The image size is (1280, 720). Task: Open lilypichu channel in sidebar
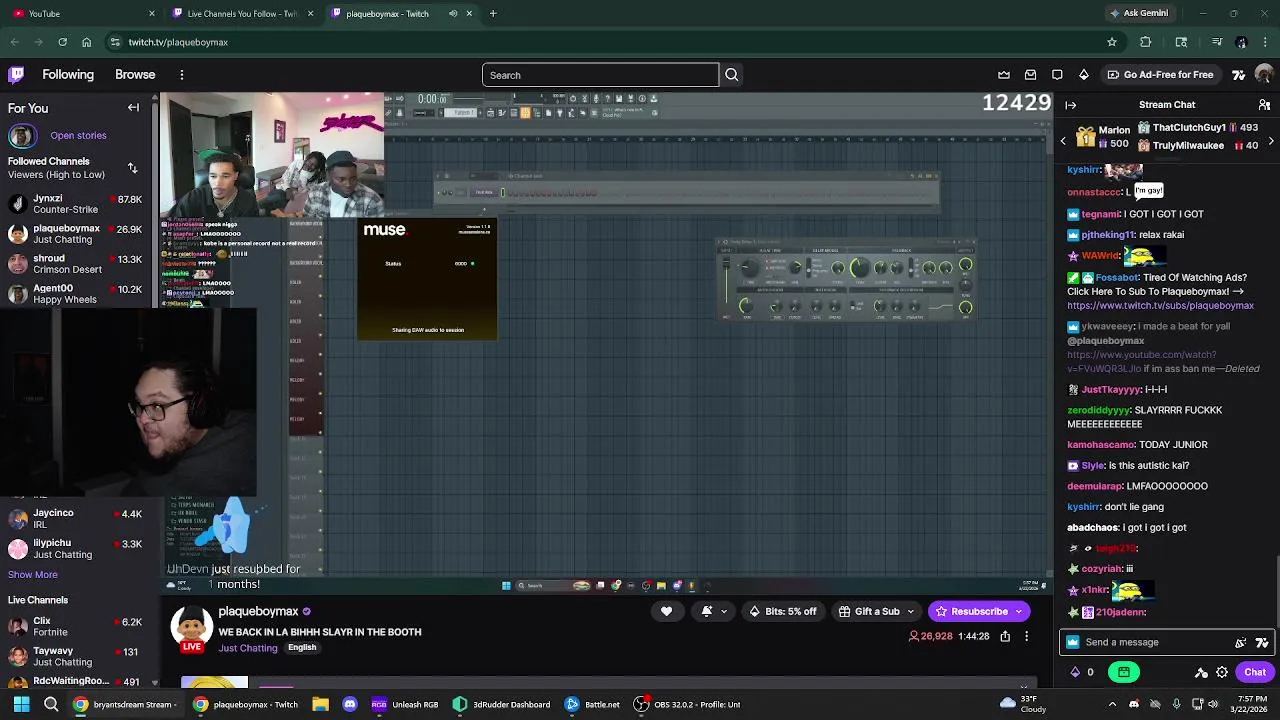(x=76, y=549)
